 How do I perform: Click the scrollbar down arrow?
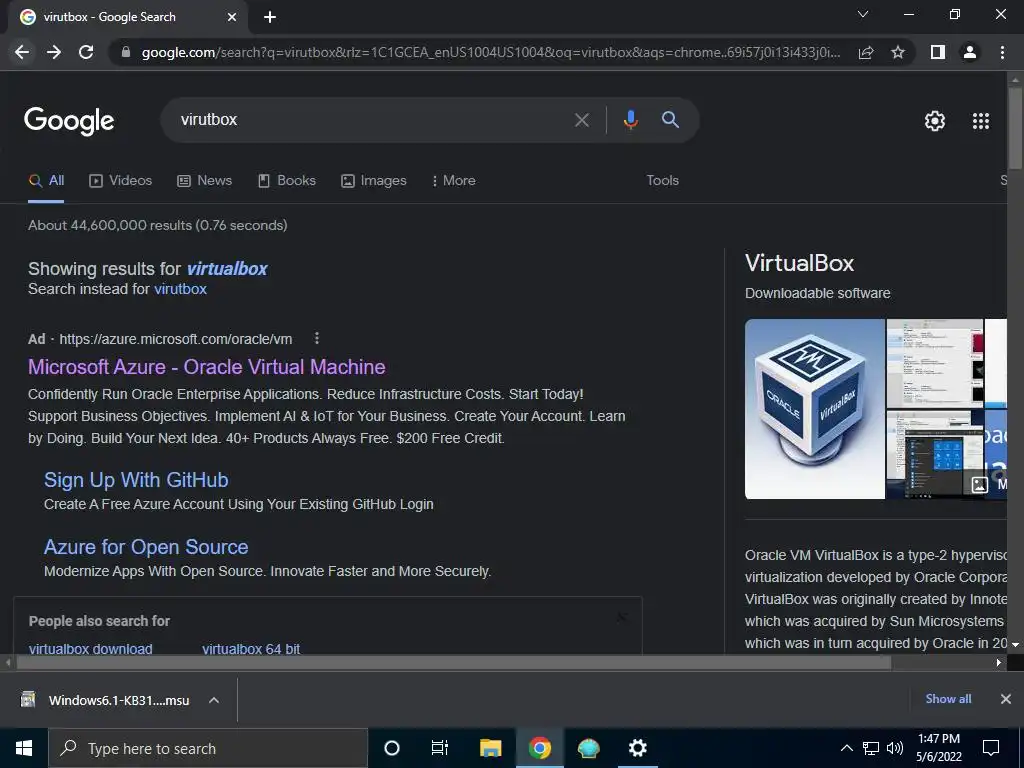[x=1016, y=645]
